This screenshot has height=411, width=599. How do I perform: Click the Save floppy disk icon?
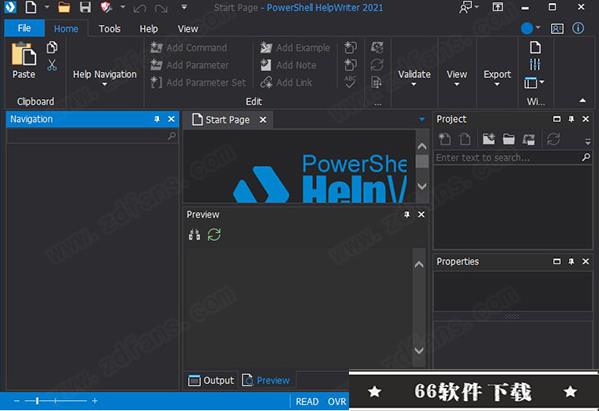(85, 7)
